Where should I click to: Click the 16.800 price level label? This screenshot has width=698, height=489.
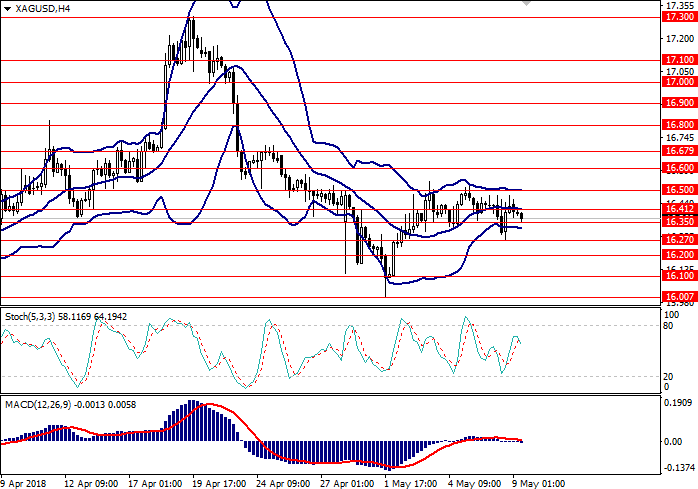click(x=679, y=125)
